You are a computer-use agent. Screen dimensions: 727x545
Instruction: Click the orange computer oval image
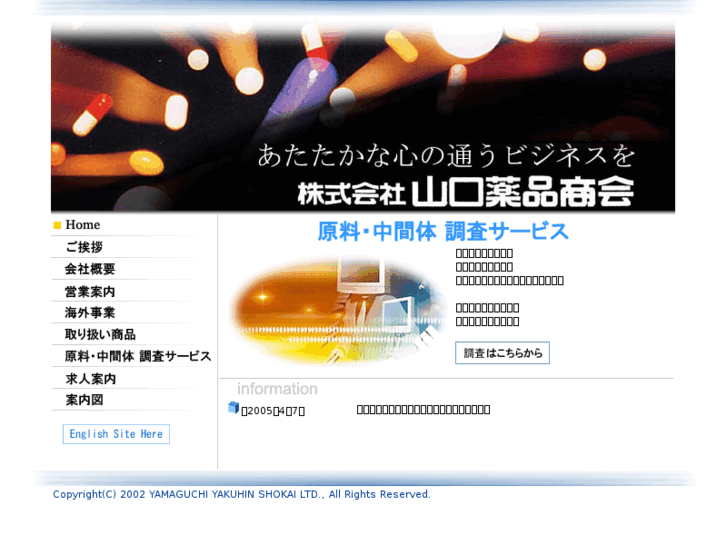(x=338, y=311)
